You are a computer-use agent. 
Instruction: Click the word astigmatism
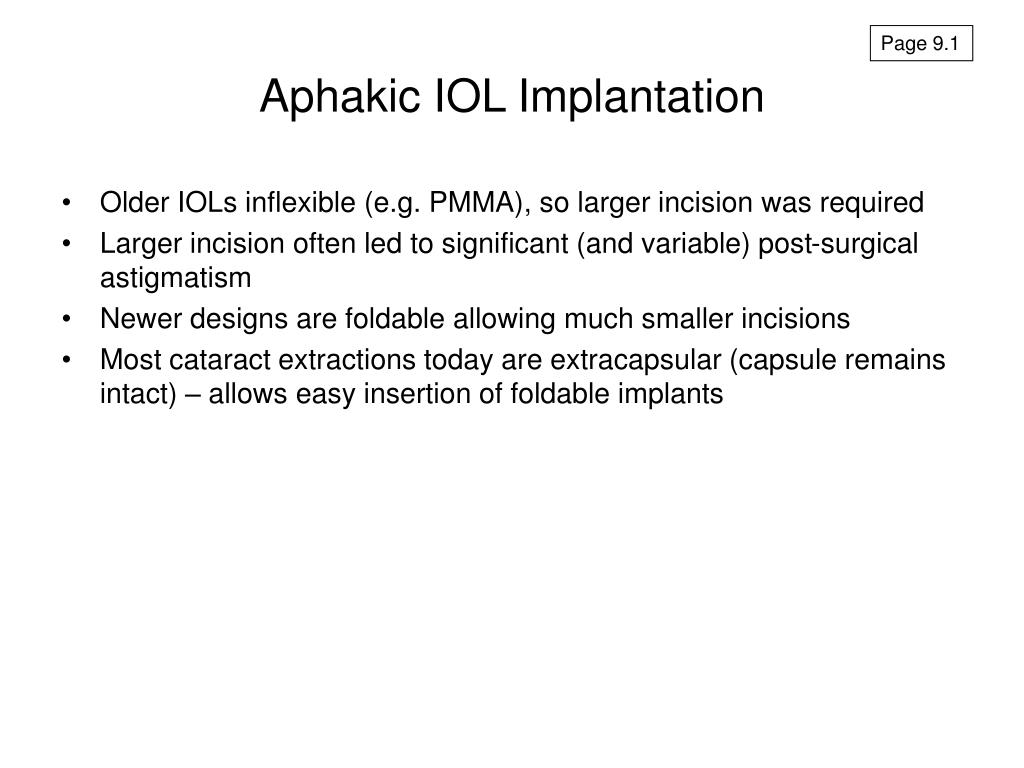[176, 278]
